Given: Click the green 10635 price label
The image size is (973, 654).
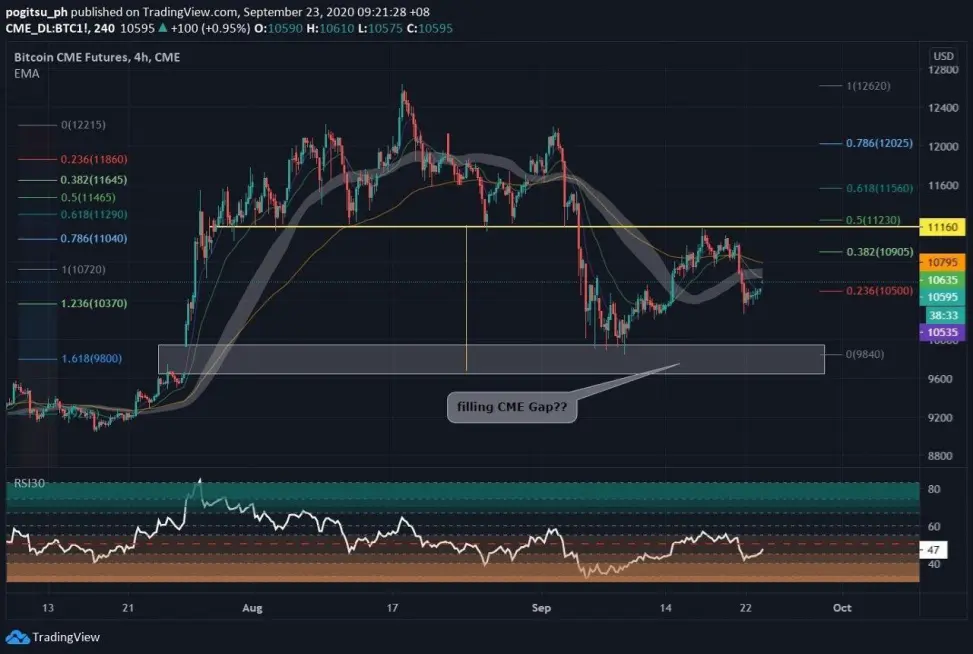Looking at the screenshot, I should click(x=942, y=280).
